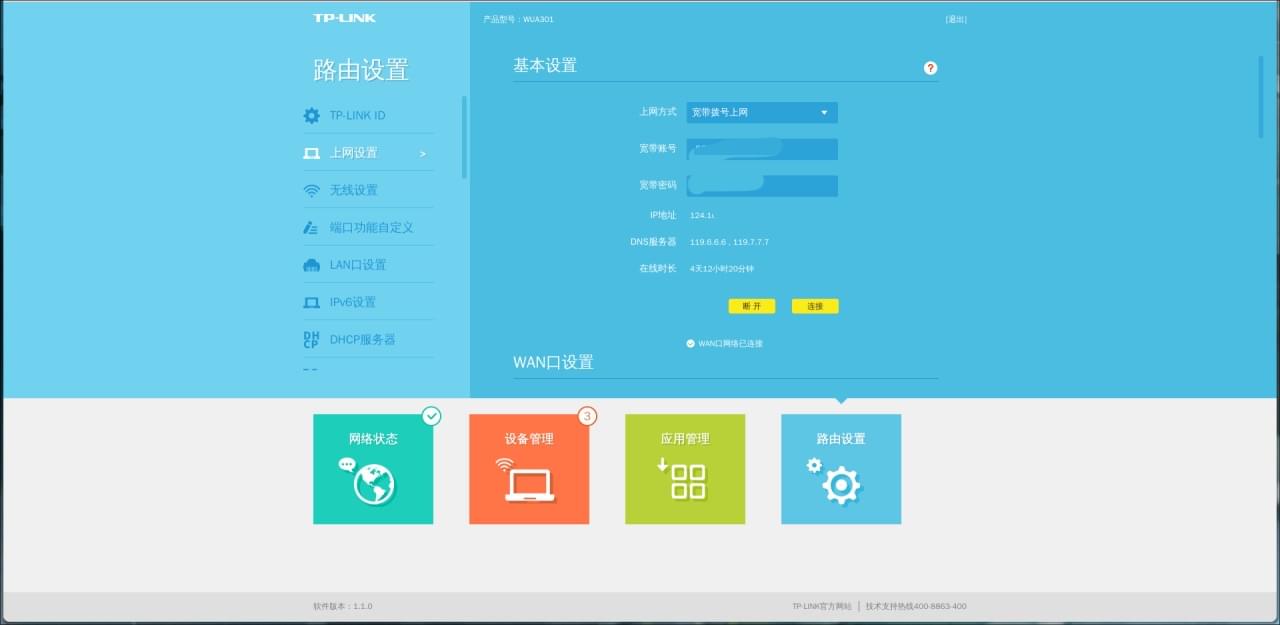
Task: Click the sidebar menu scrollbar
Action: click(464, 137)
